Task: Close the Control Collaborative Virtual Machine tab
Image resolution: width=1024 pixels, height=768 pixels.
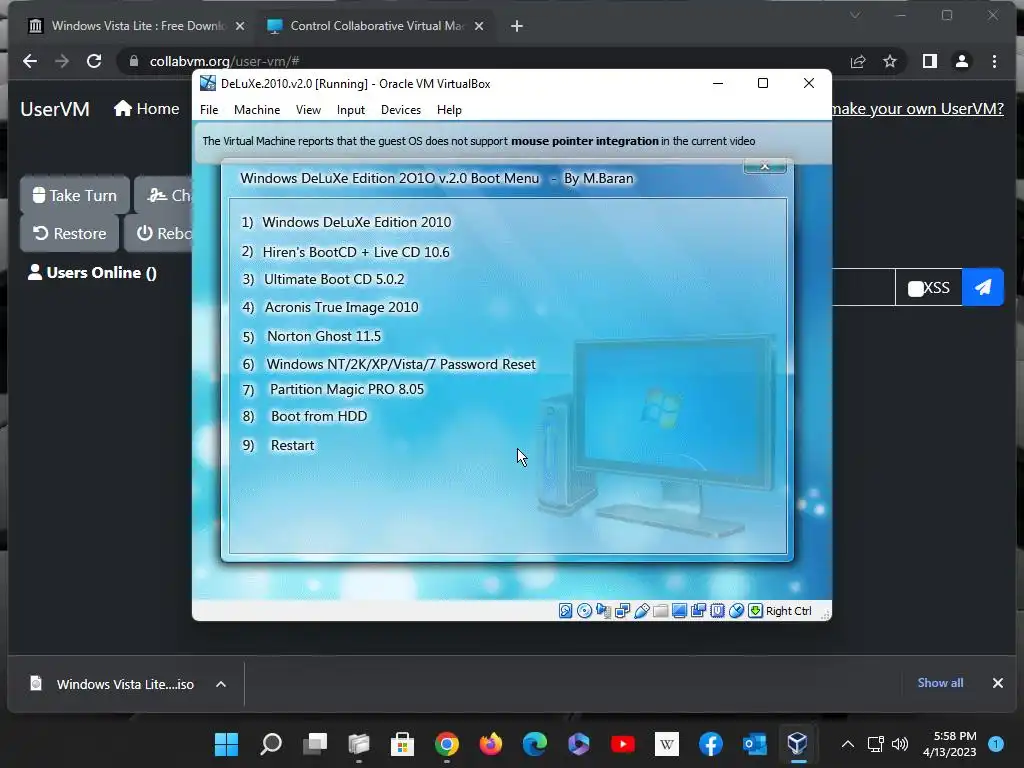Action: (x=479, y=26)
